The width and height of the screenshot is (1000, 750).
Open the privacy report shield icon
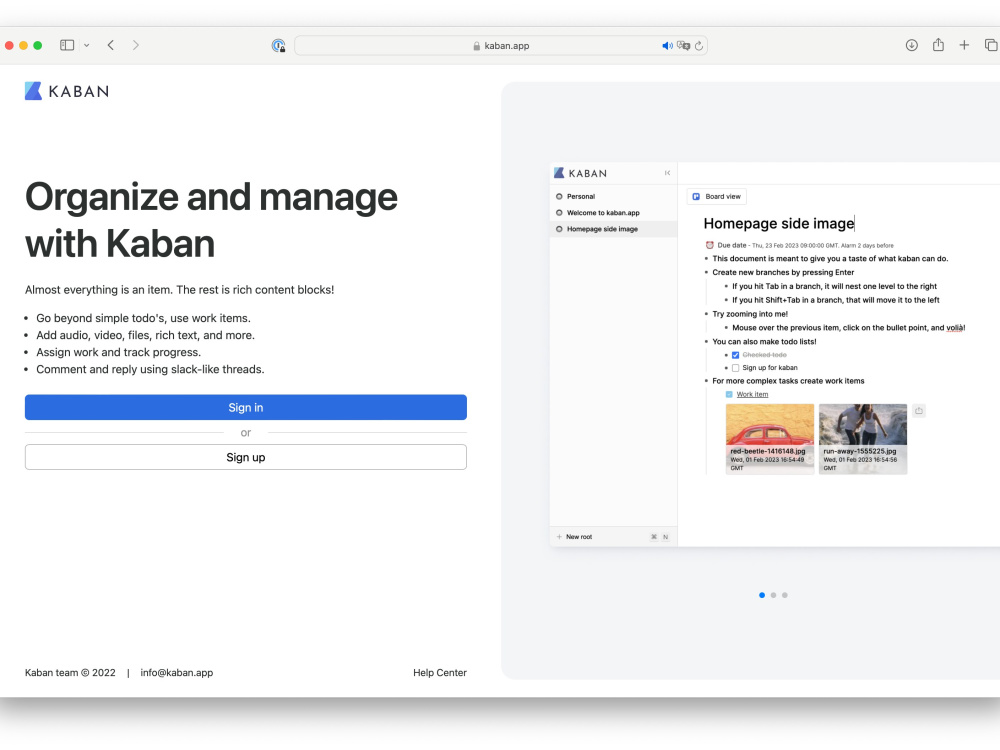click(x=279, y=45)
